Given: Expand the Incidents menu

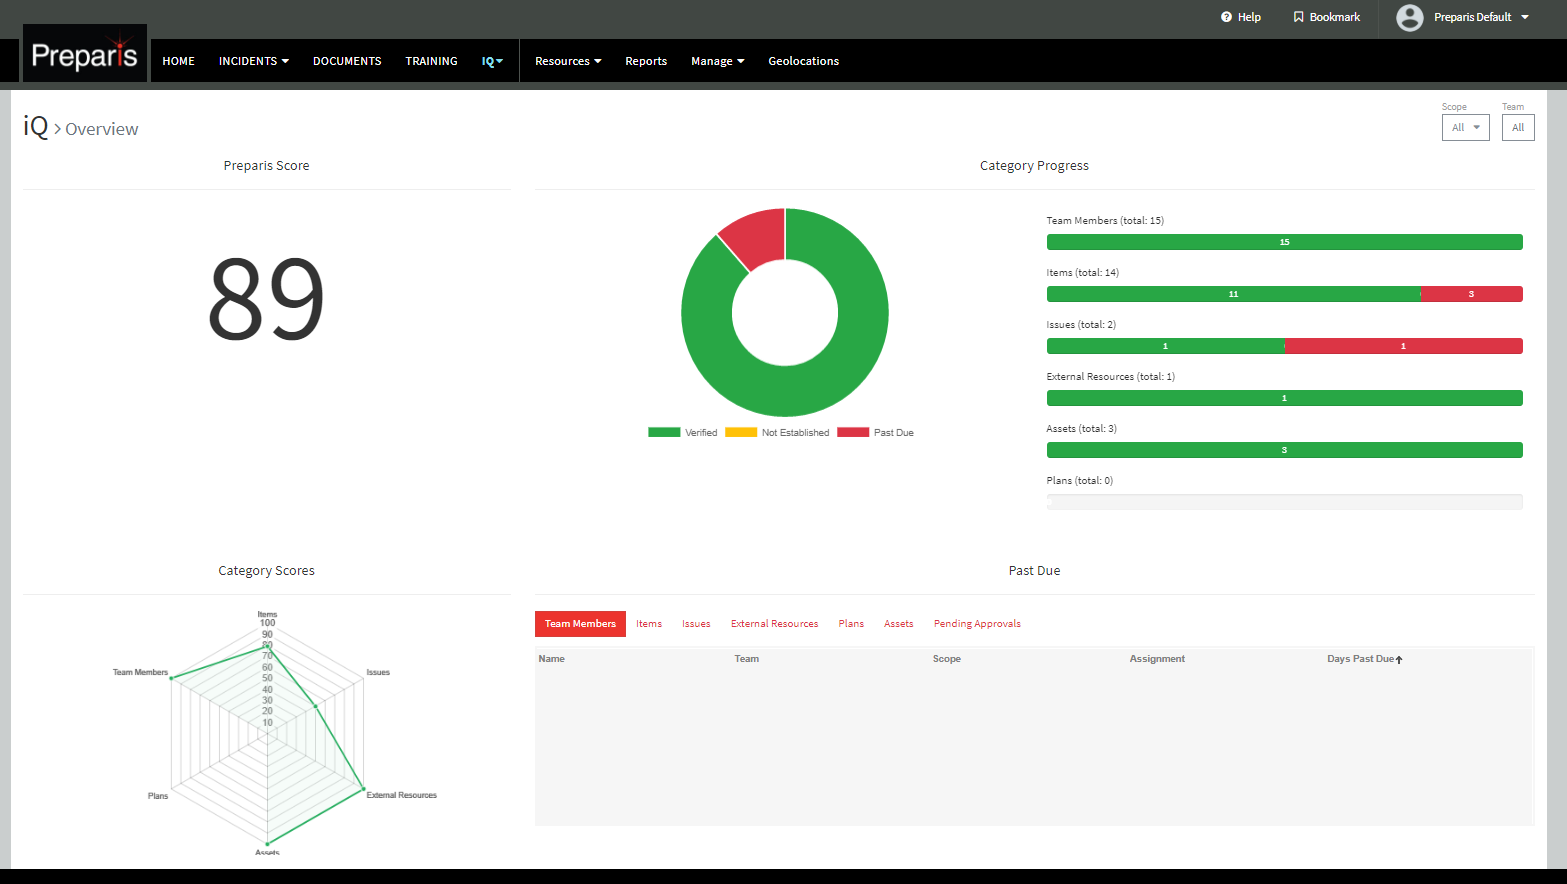Looking at the screenshot, I should [254, 61].
